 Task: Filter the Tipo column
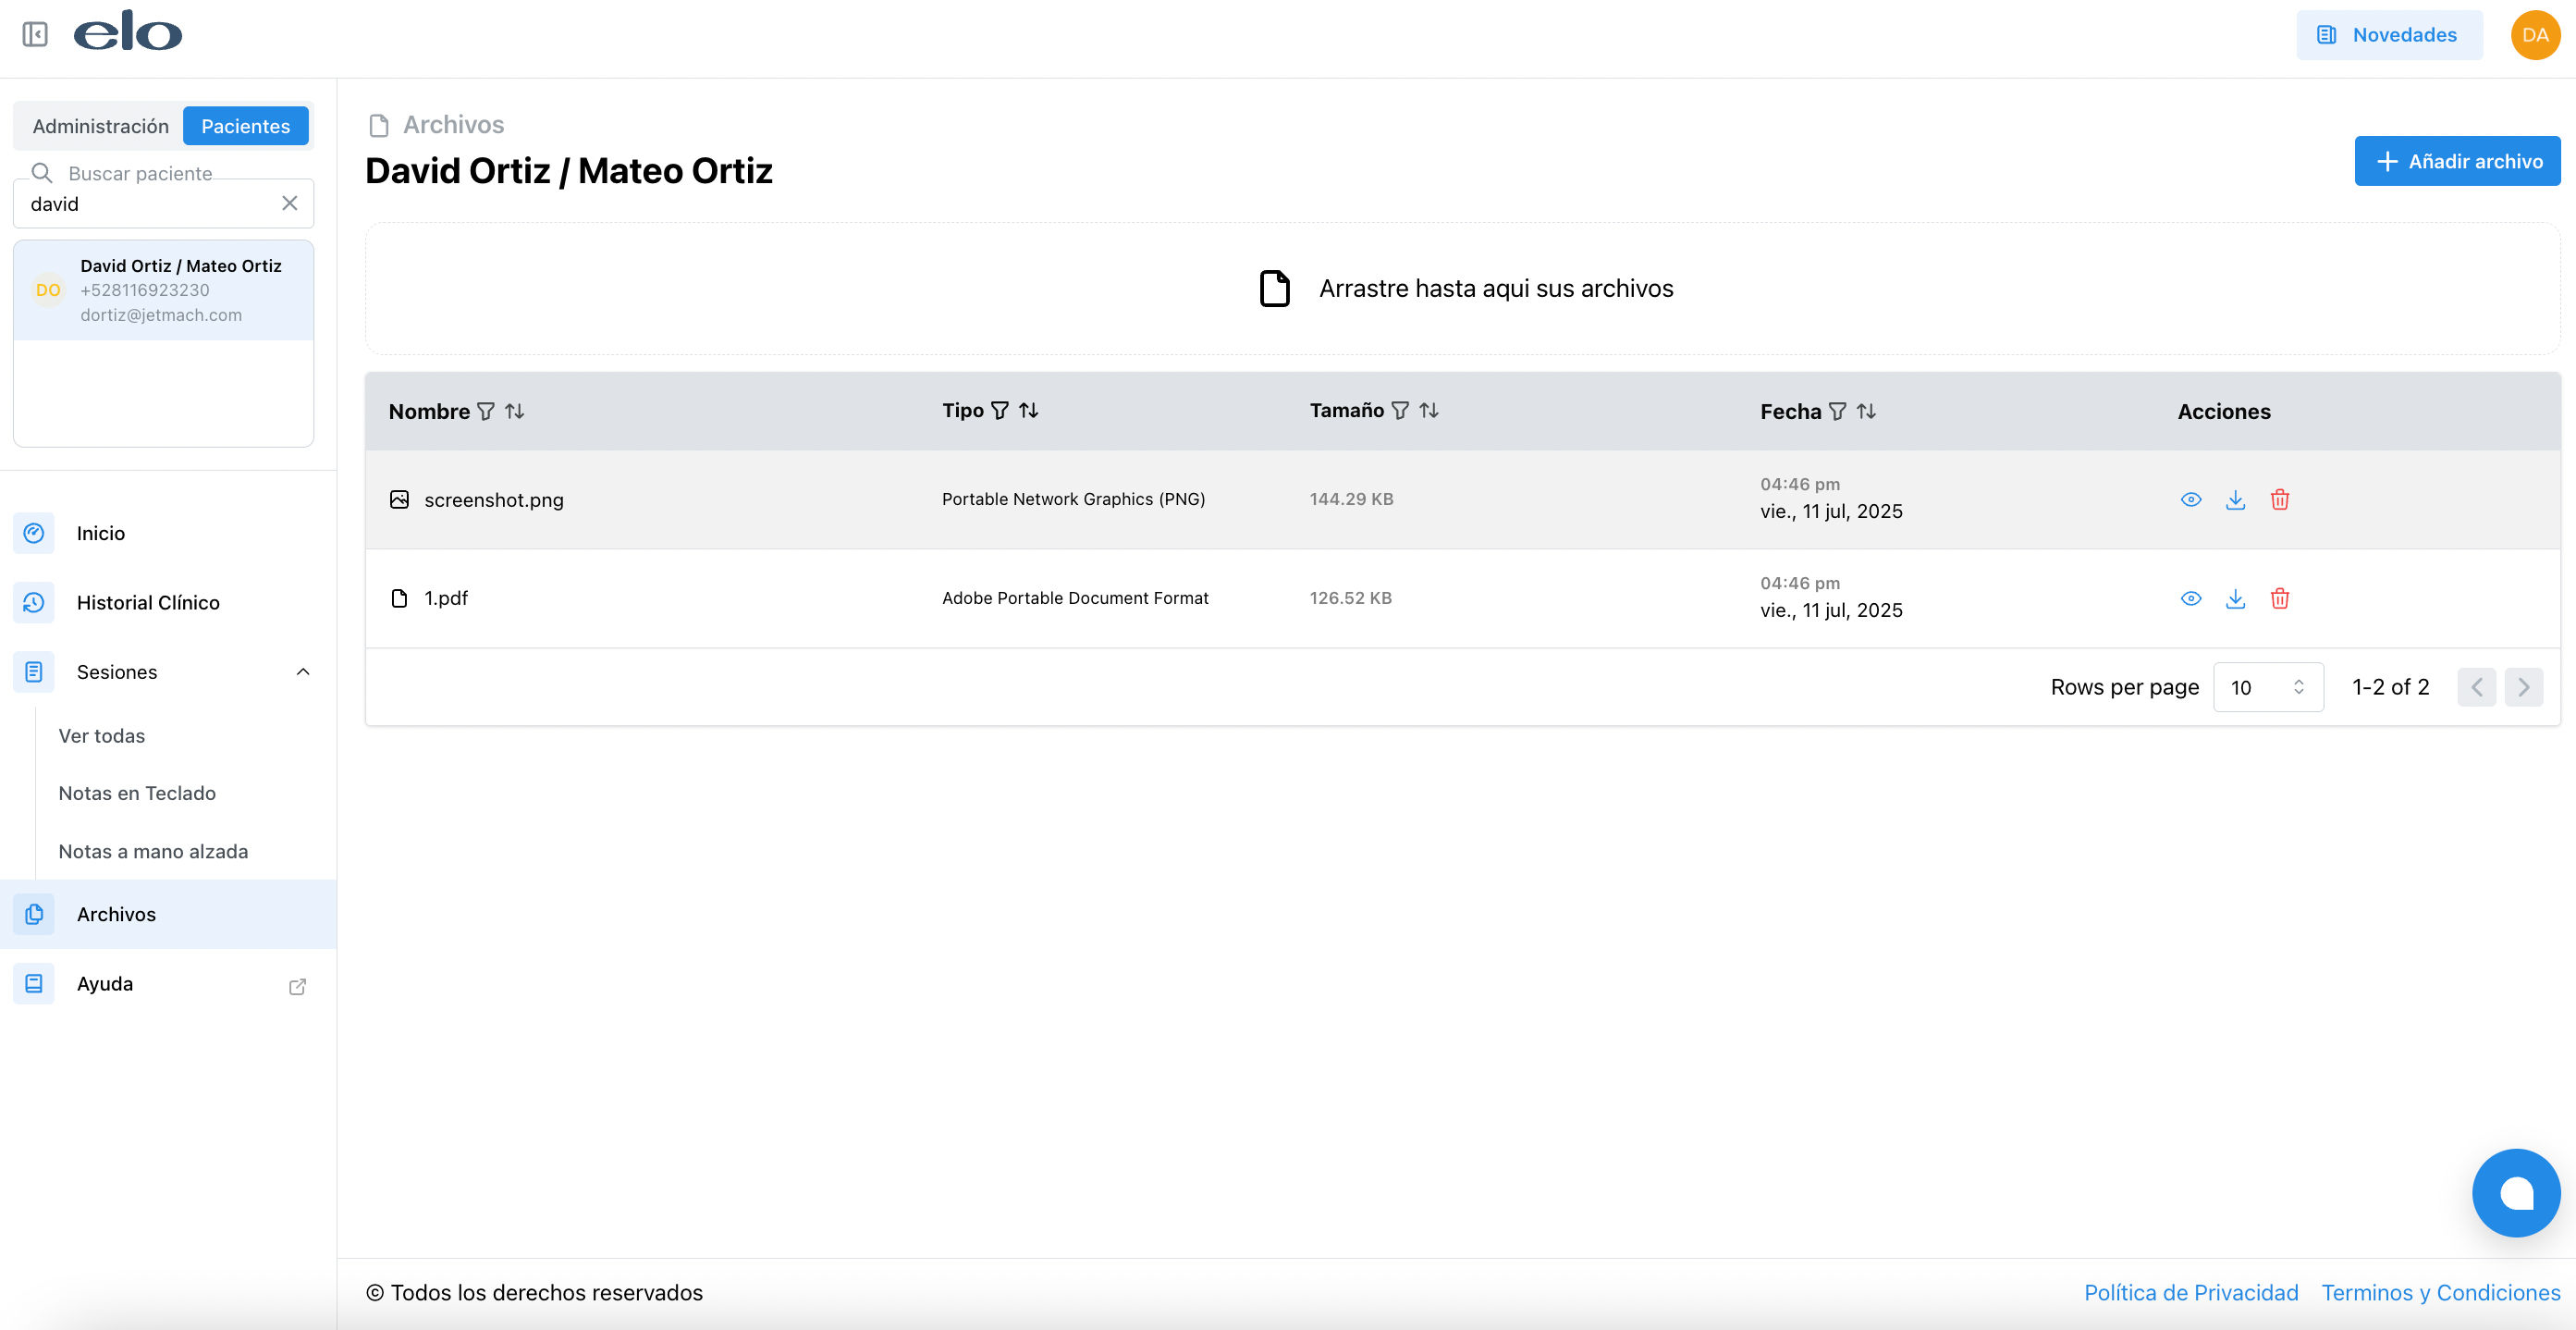coord(999,410)
